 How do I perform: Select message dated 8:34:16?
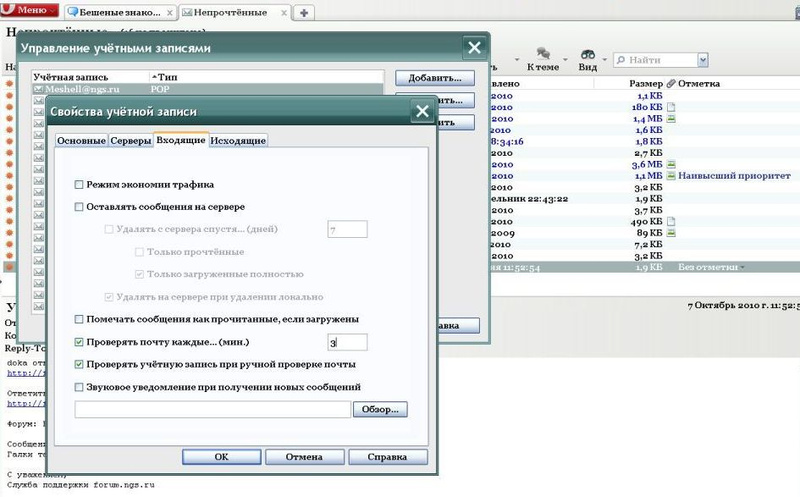[x=643, y=141]
